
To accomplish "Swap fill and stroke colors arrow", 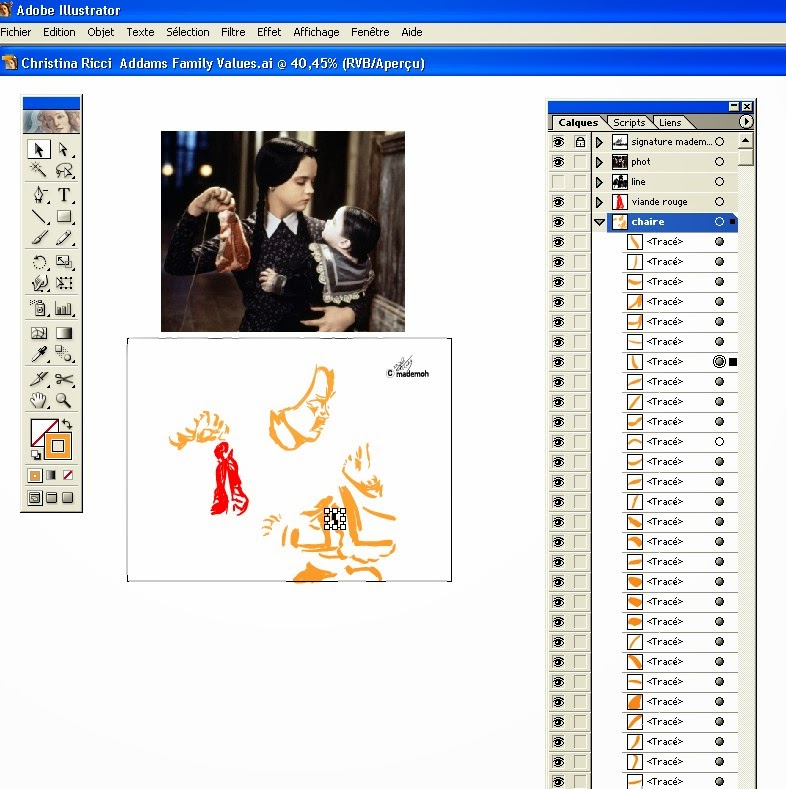I will coord(66,424).
